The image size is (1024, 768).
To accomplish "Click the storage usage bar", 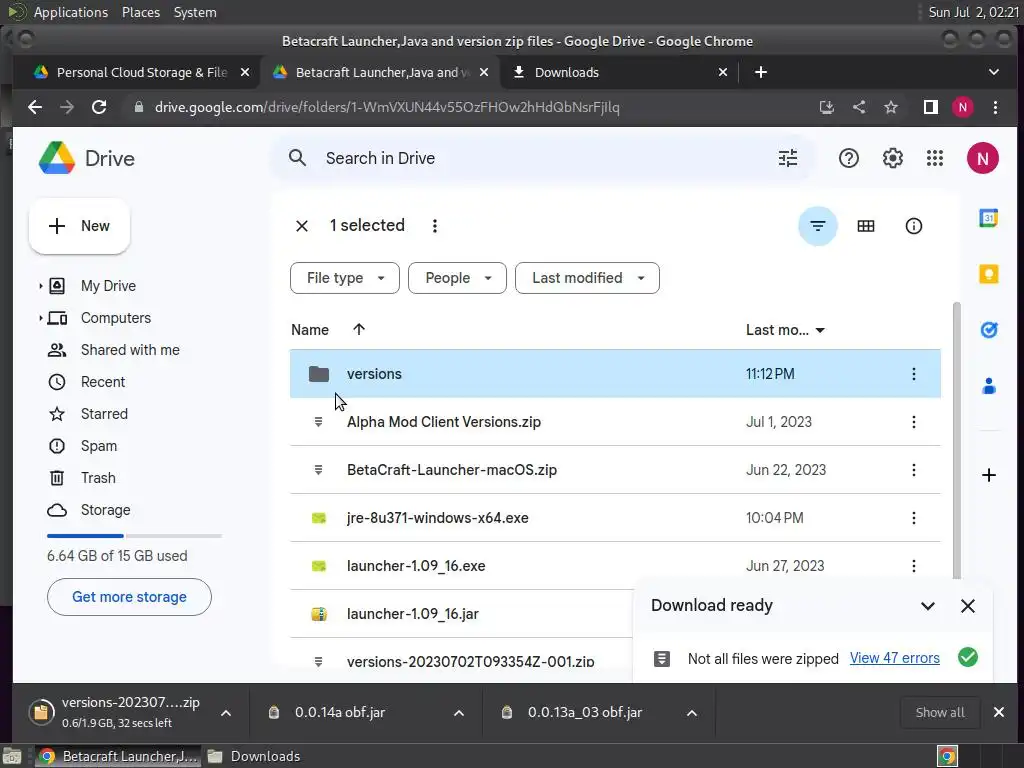I will click(135, 536).
